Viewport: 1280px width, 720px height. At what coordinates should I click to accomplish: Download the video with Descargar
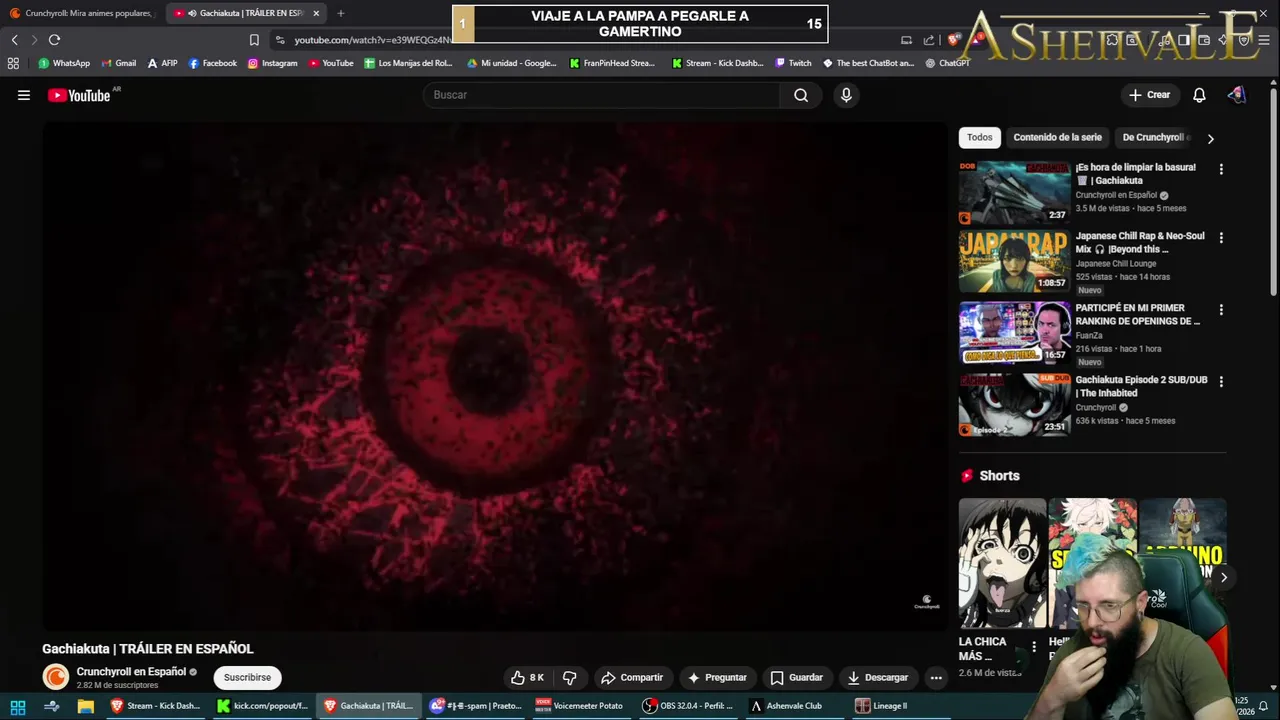878,677
